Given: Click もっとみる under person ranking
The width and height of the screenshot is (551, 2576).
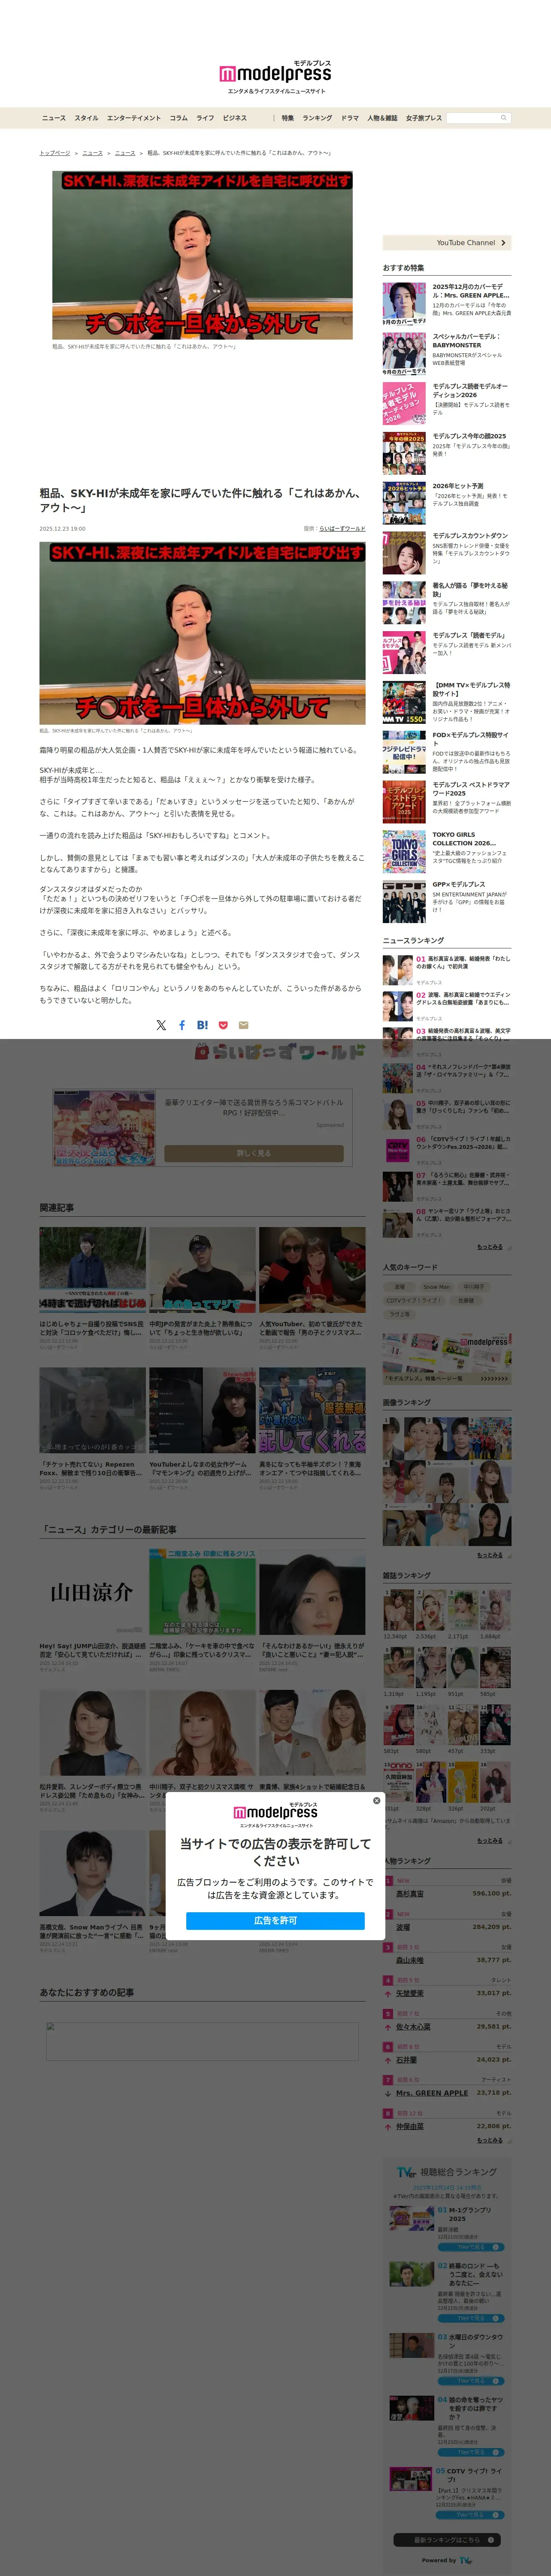Looking at the screenshot, I should (490, 2140).
